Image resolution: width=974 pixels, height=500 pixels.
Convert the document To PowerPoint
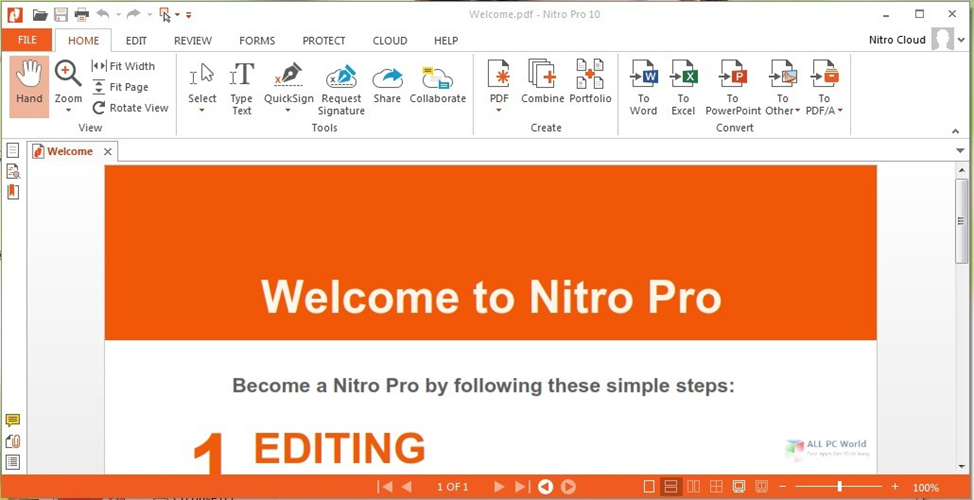pyautogui.click(x=733, y=88)
